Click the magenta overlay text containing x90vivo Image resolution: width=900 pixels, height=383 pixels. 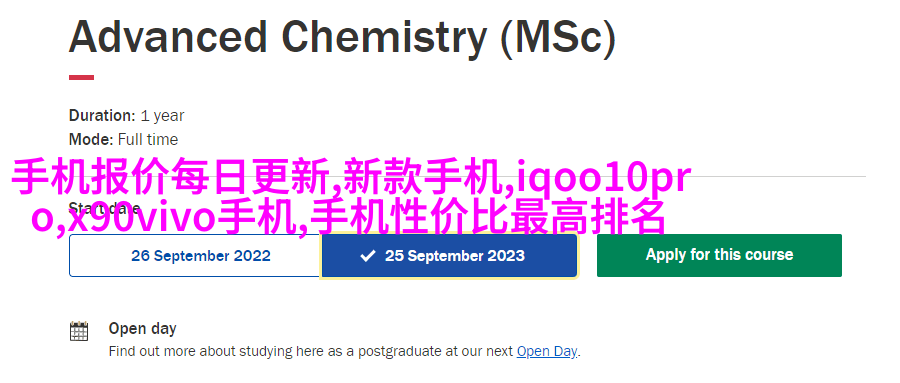pos(349,218)
